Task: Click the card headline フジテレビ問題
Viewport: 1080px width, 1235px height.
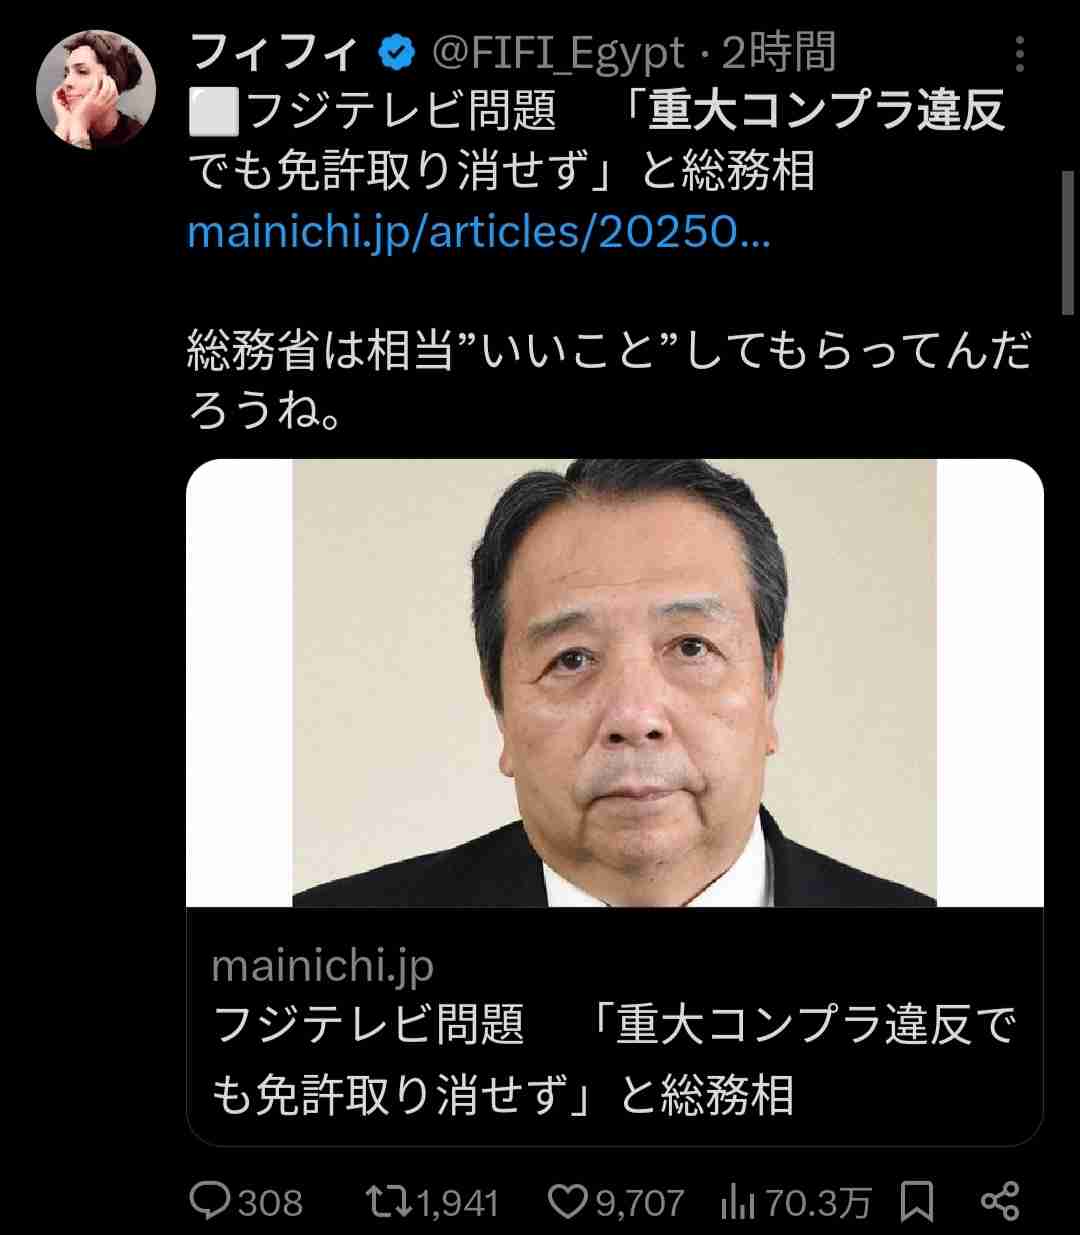Action: pos(369,1025)
